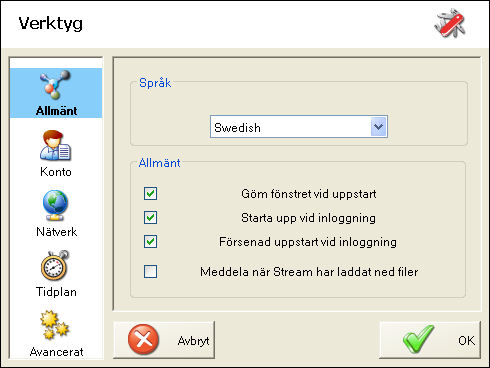This screenshot has height=368, width=490.
Task: Open the Avancerat stars icon
Action: [x=55, y=325]
